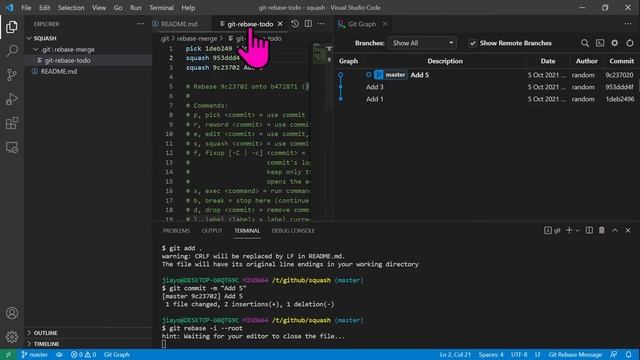Image resolution: width=640 pixels, height=360 pixels.
Task: Select the TERMINAL panel tab
Action: coord(247,231)
